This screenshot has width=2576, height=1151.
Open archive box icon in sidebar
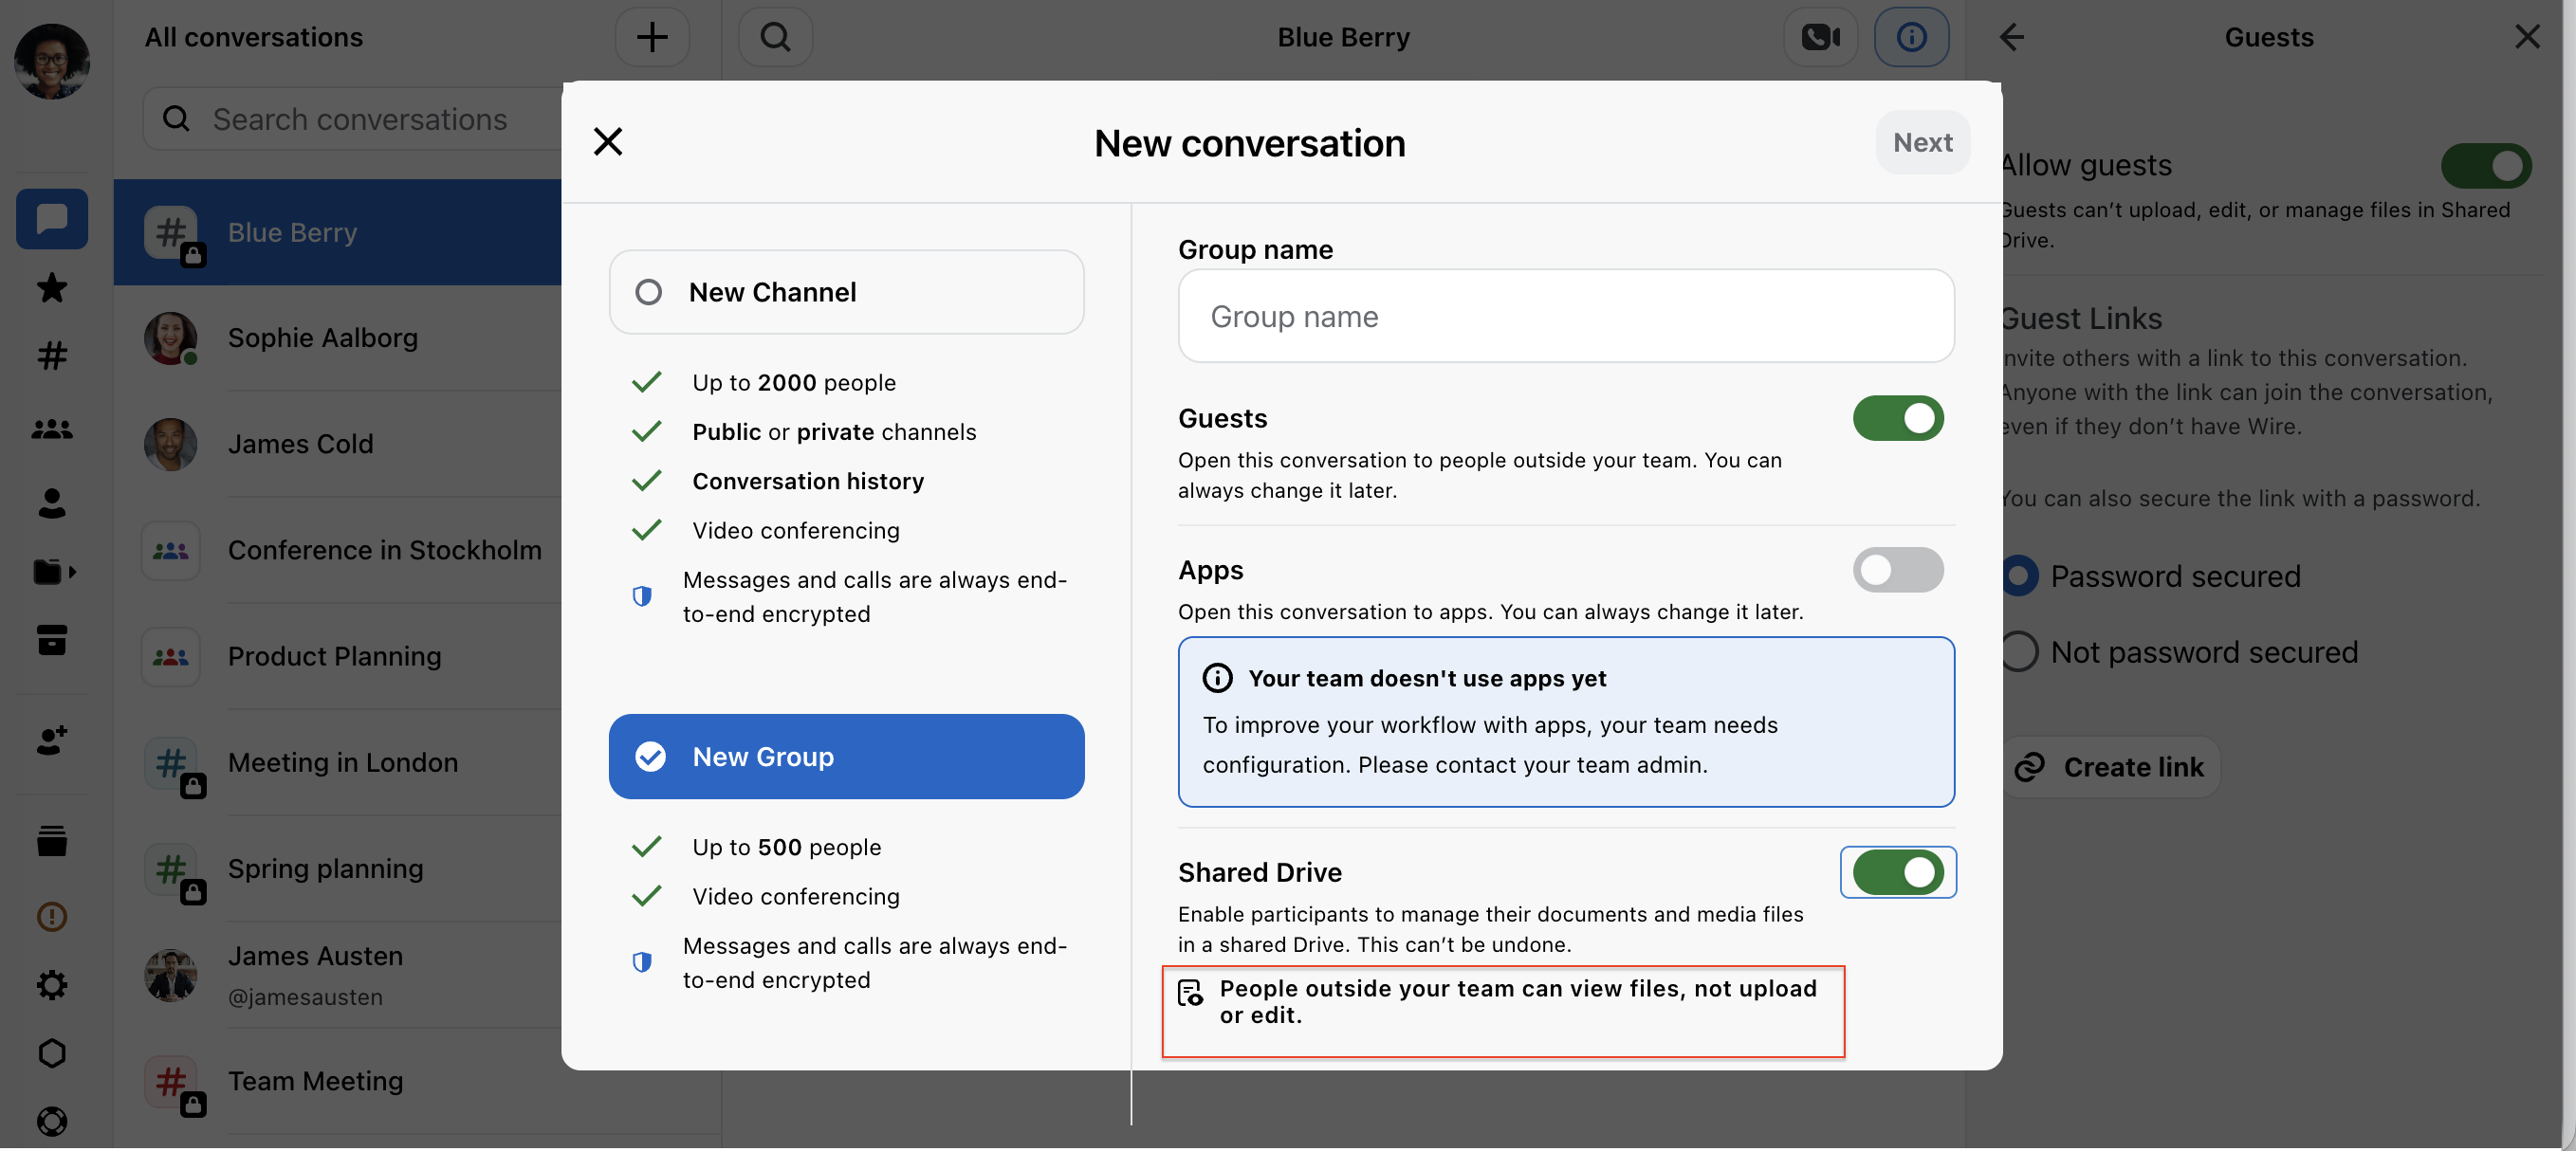(x=51, y=640)
